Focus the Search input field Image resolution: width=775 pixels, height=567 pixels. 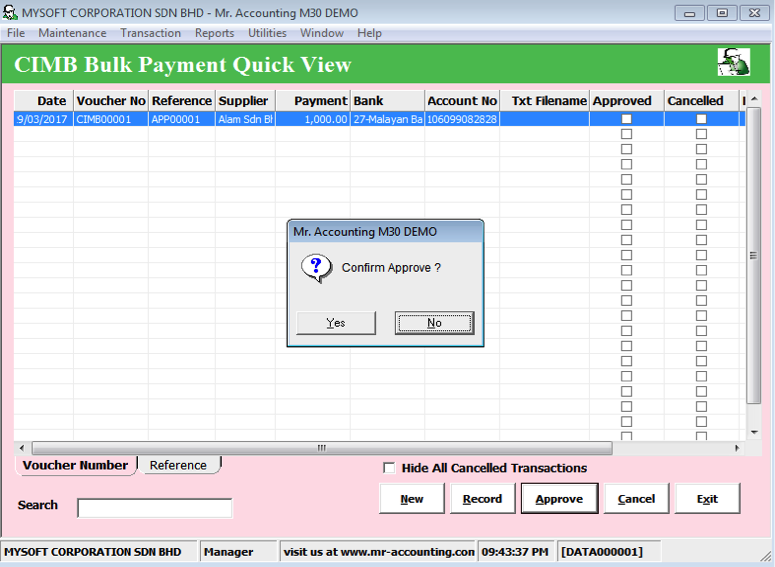[155, 508]
